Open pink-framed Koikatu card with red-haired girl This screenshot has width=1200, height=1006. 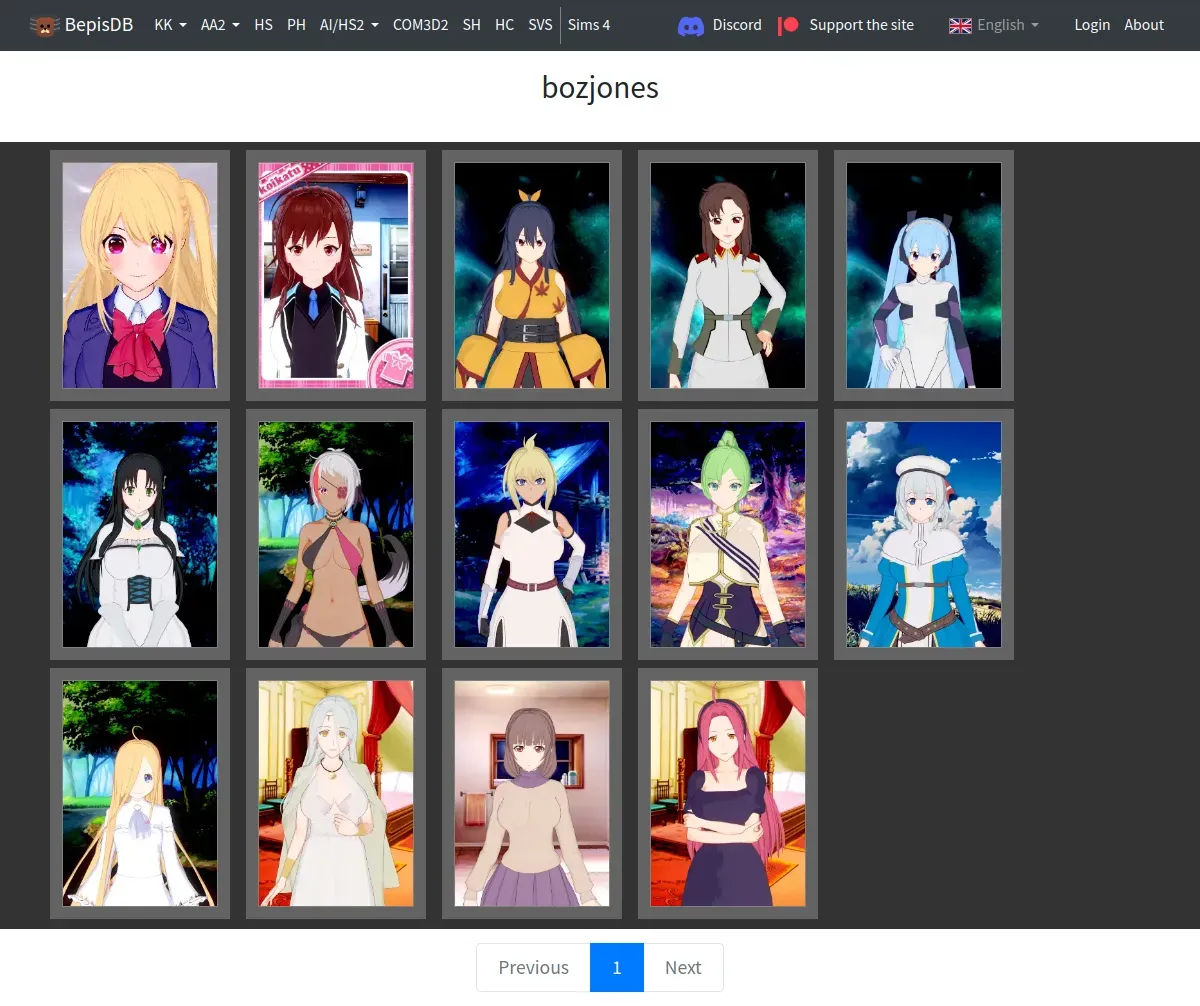(x=336, y=275)
